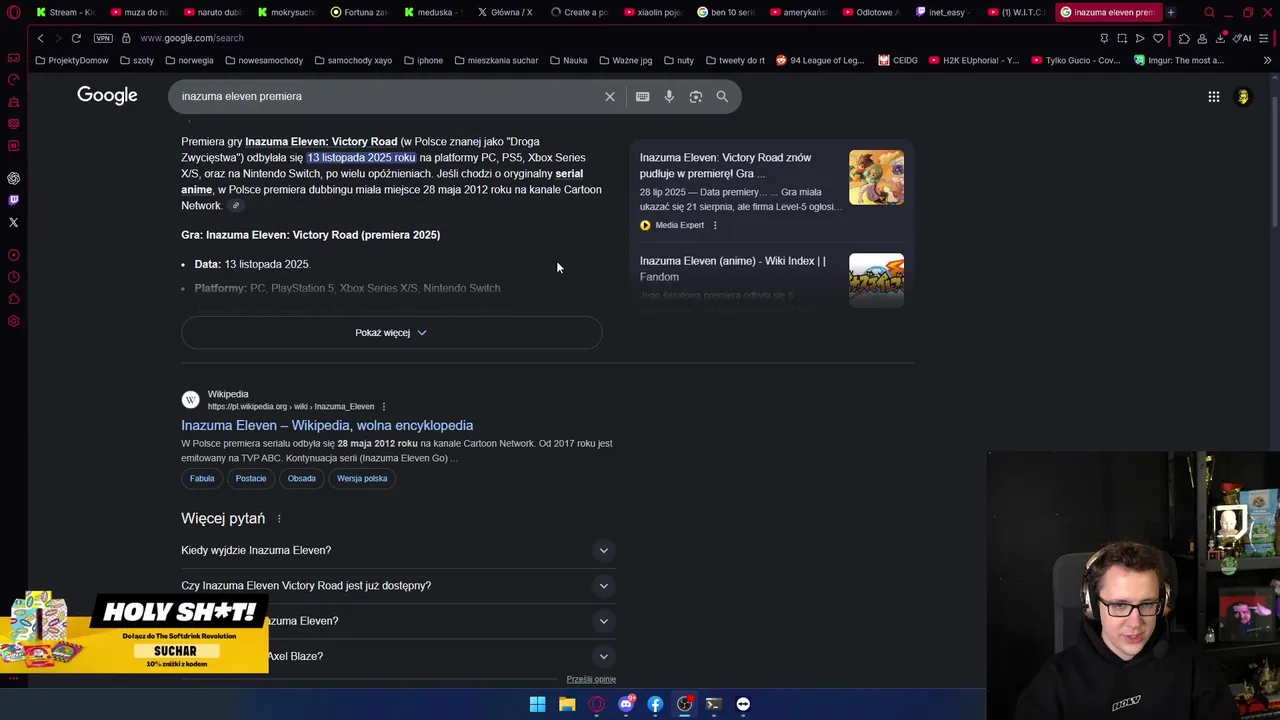Click Fabuła chip under Wikipedia result
Screen dimensions: 1280x720
tap(202, 478)
